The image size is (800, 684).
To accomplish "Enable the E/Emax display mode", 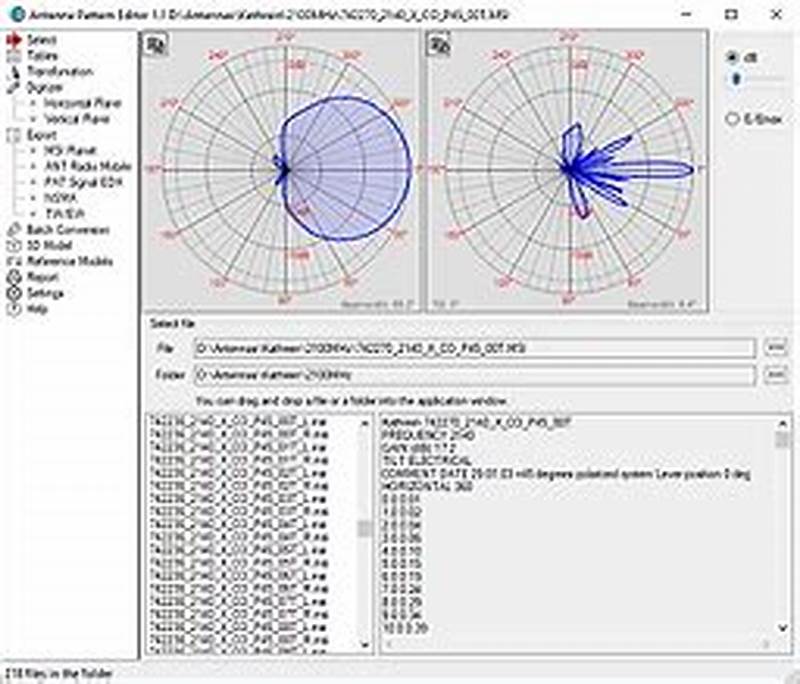I will tap(733, 117).
